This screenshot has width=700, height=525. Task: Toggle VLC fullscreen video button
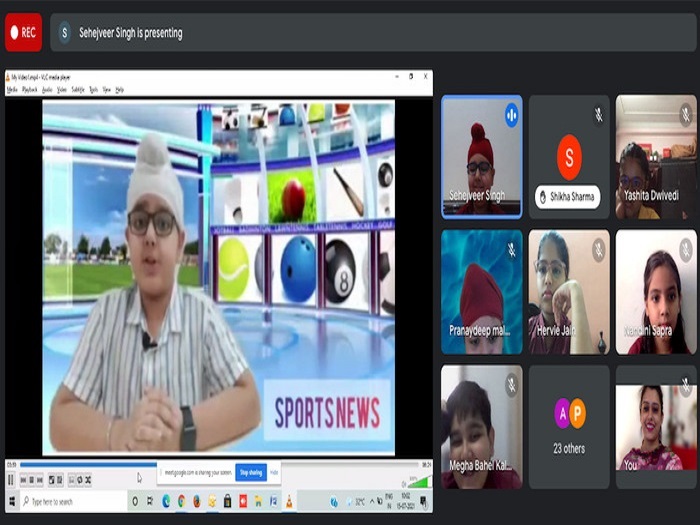tap(52, 480)
